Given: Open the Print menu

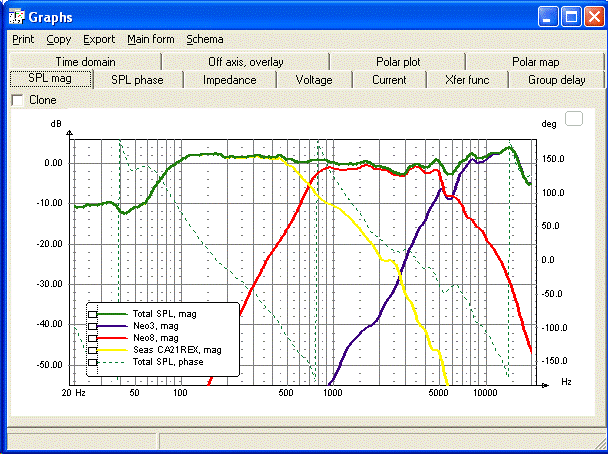Looking at the screenshot, I should point(23,40).
